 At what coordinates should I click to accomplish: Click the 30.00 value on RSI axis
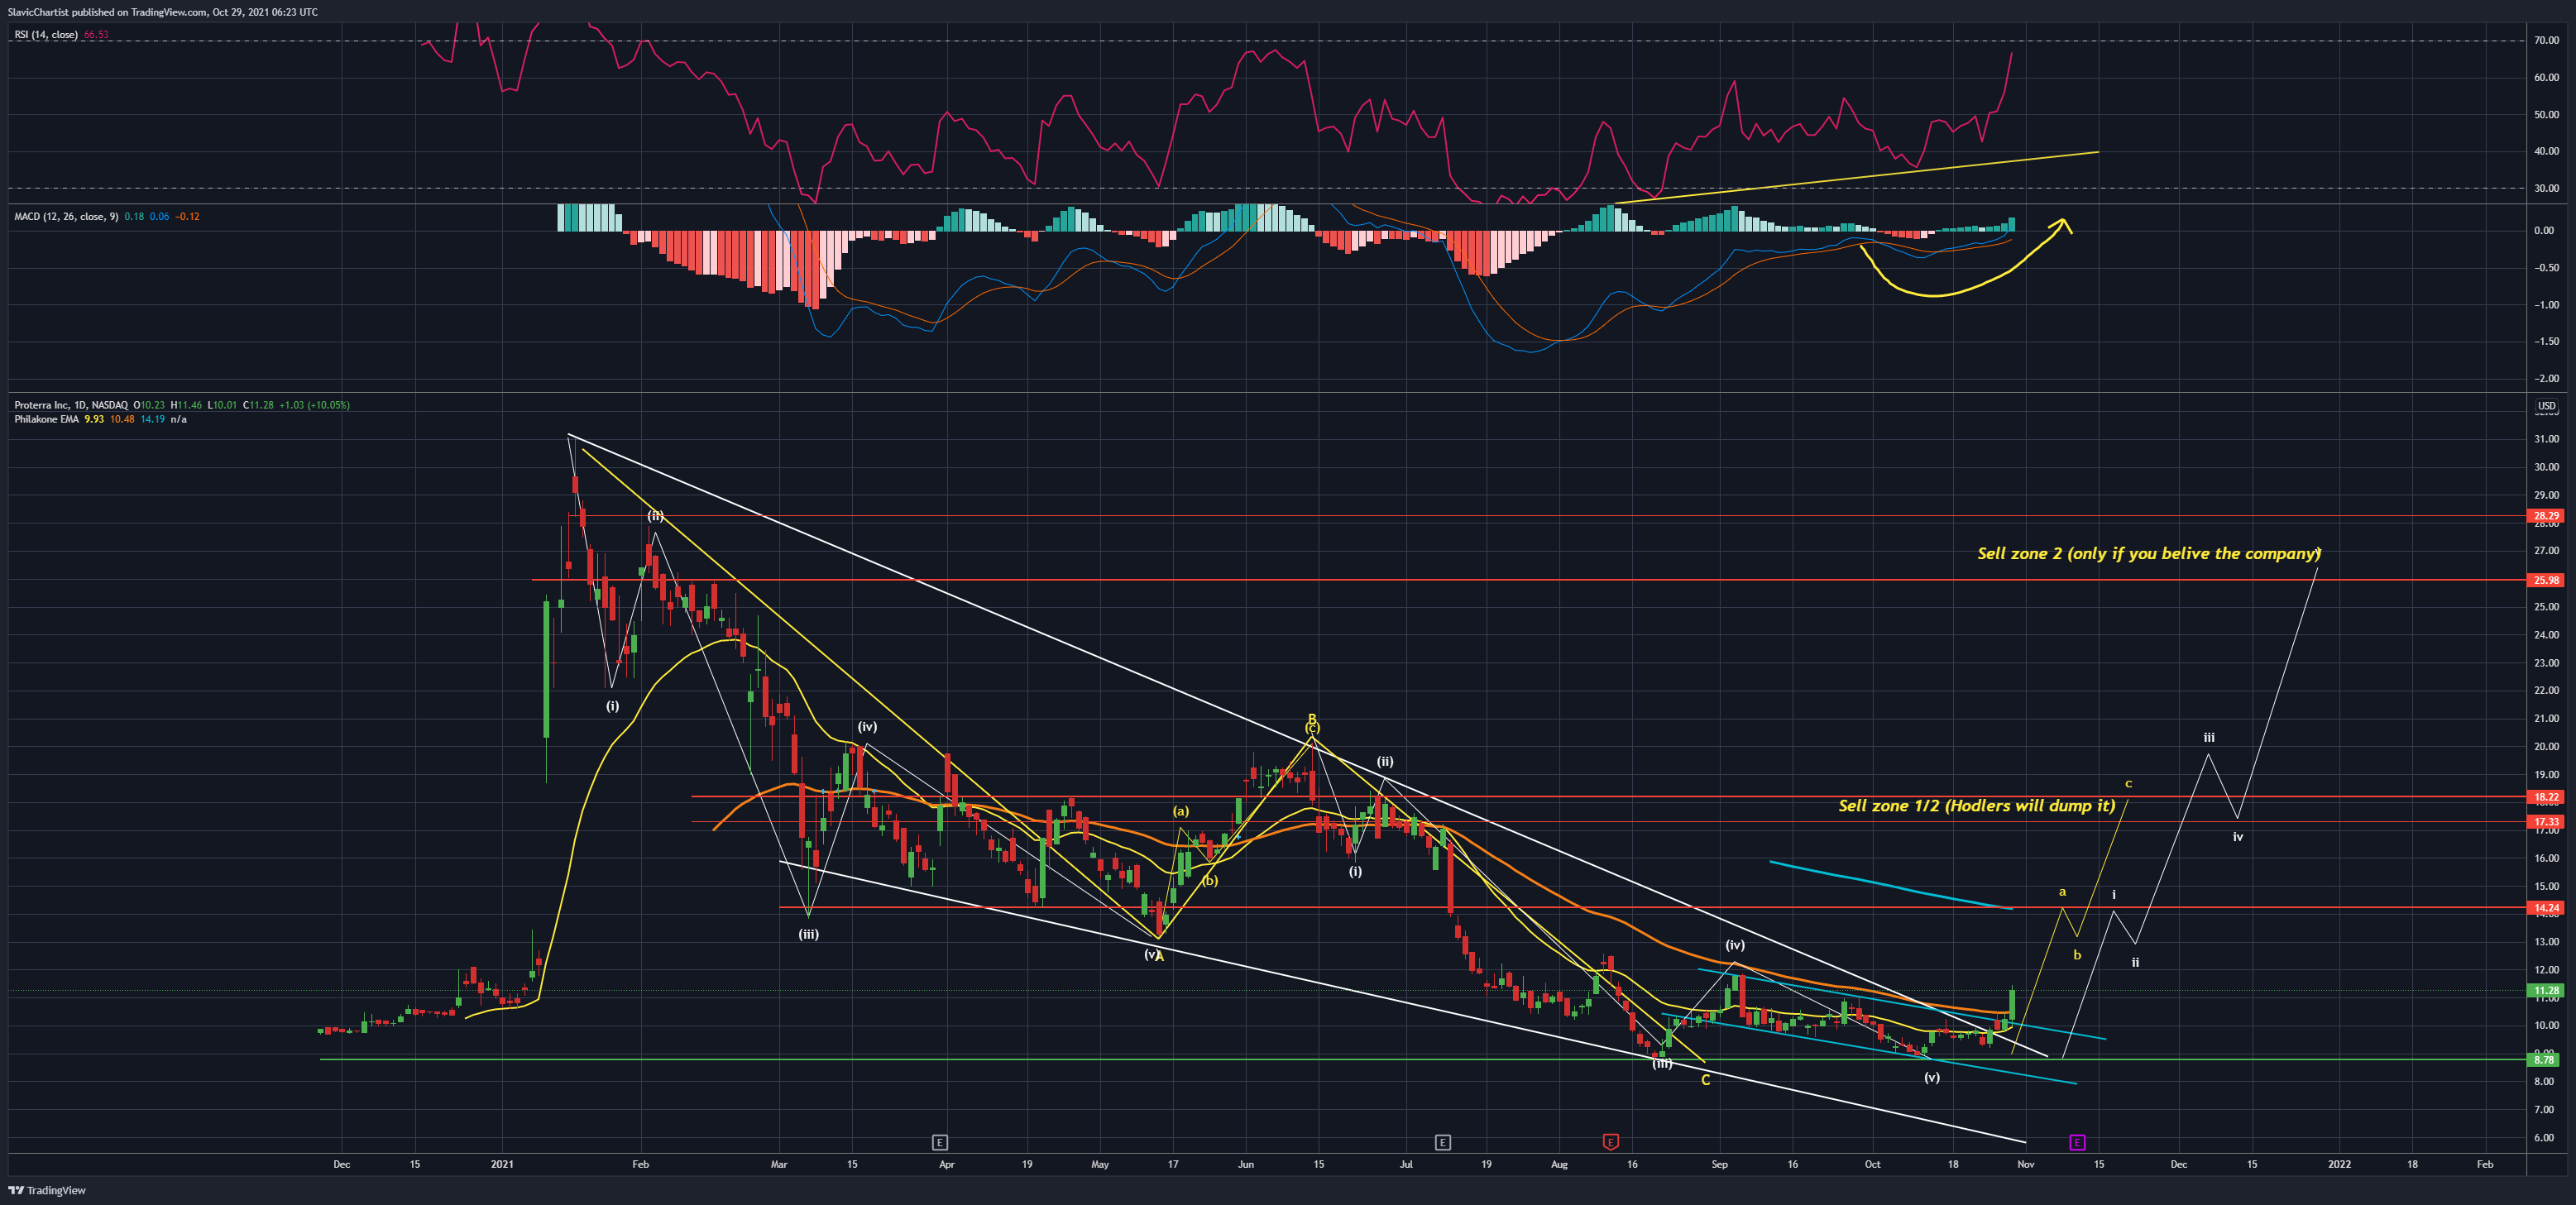(x=2546, y=188)
